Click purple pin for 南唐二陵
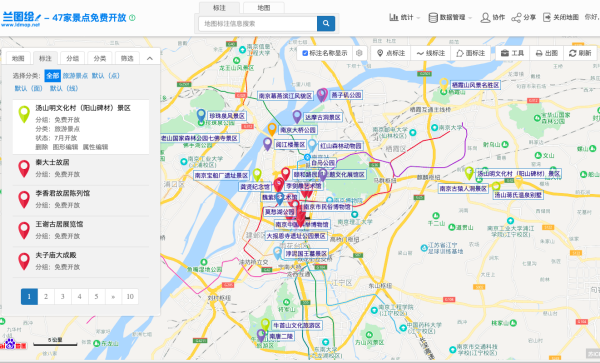Viewport: 600px width, 363px height. tap(261, 335)
